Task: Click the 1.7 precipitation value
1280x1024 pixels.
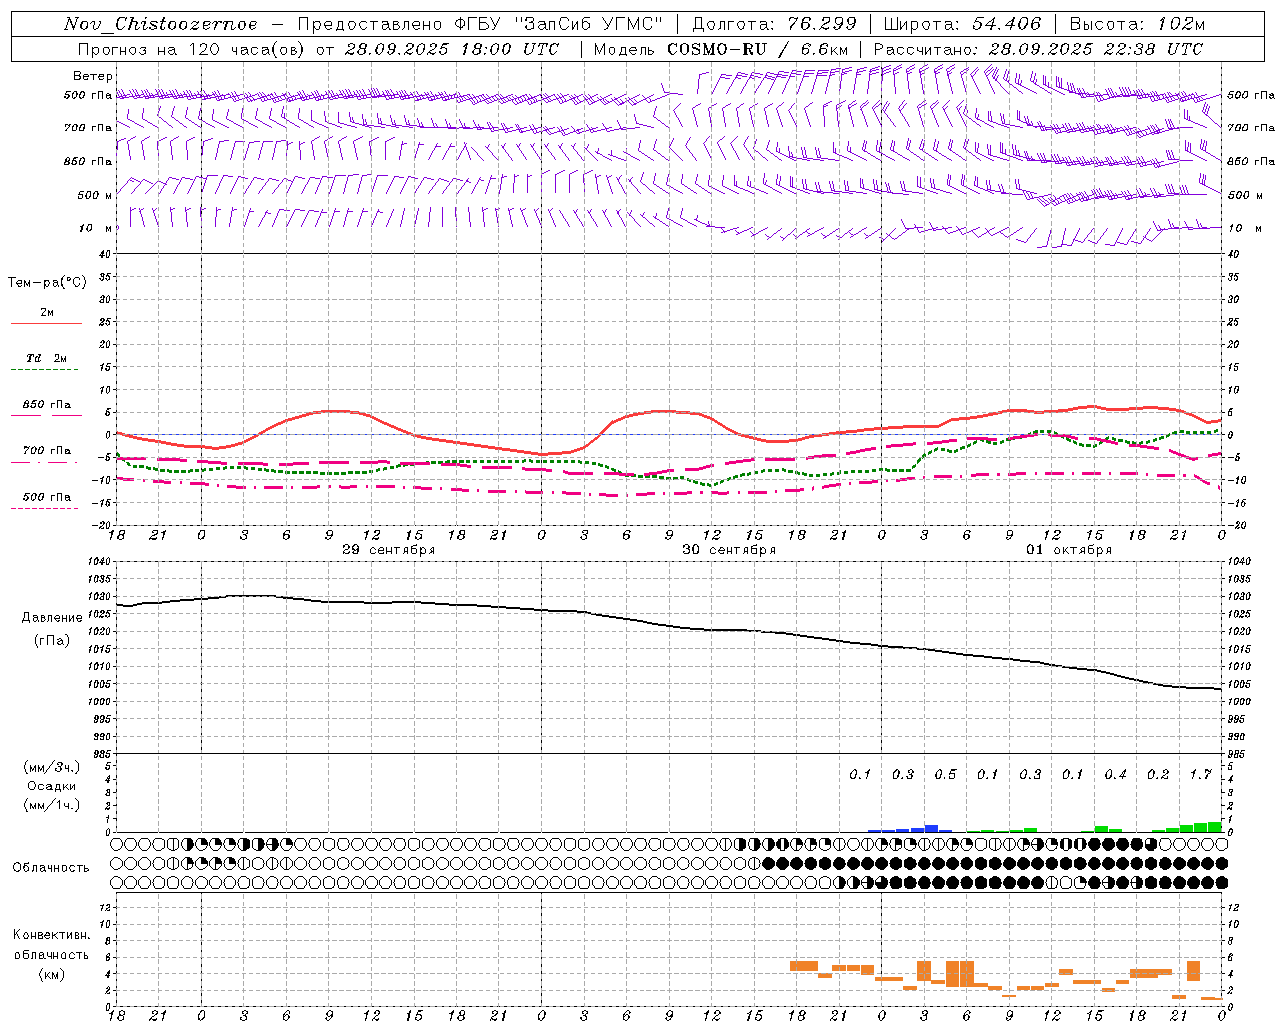Action: click(1200, 775)
